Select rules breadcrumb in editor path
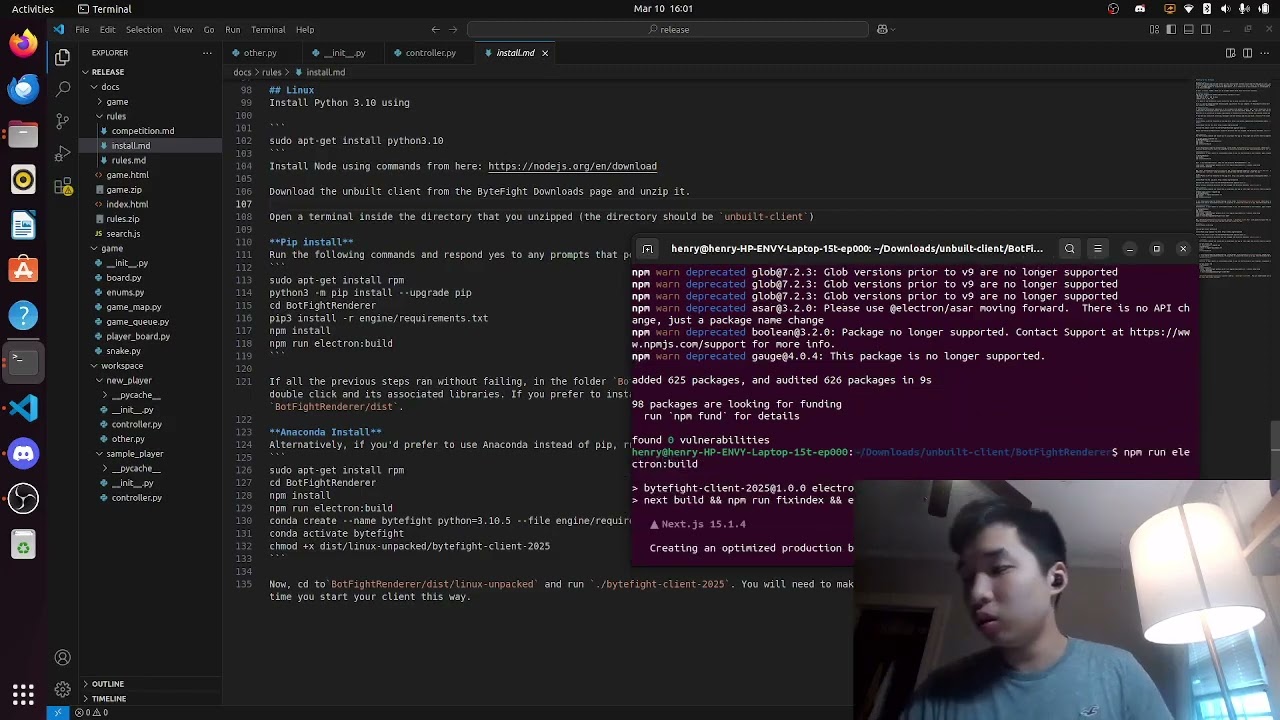Viewport: 1280px width, 720px height. (272, 72)
